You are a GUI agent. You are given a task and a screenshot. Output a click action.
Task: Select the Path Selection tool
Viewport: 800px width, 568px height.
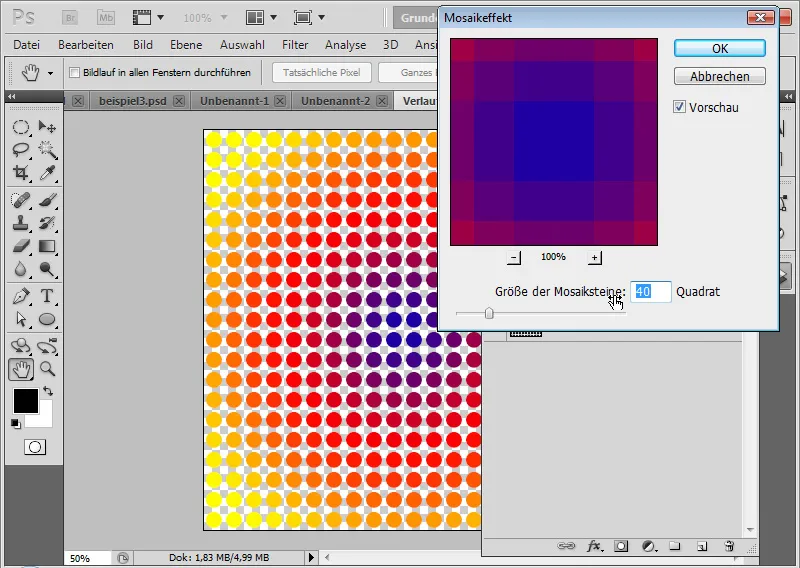click(20, 319)
